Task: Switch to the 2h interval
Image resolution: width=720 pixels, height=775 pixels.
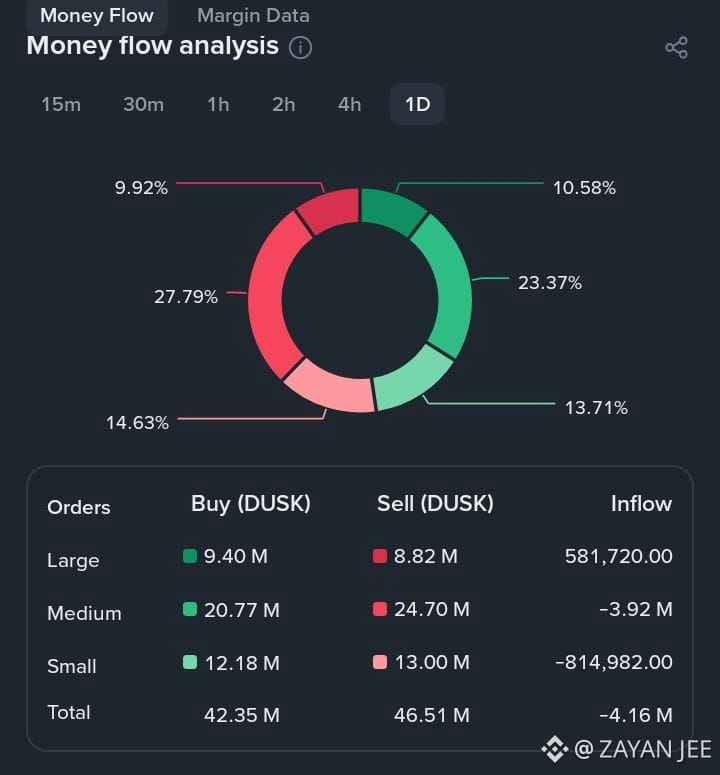Action: point(284,104)
